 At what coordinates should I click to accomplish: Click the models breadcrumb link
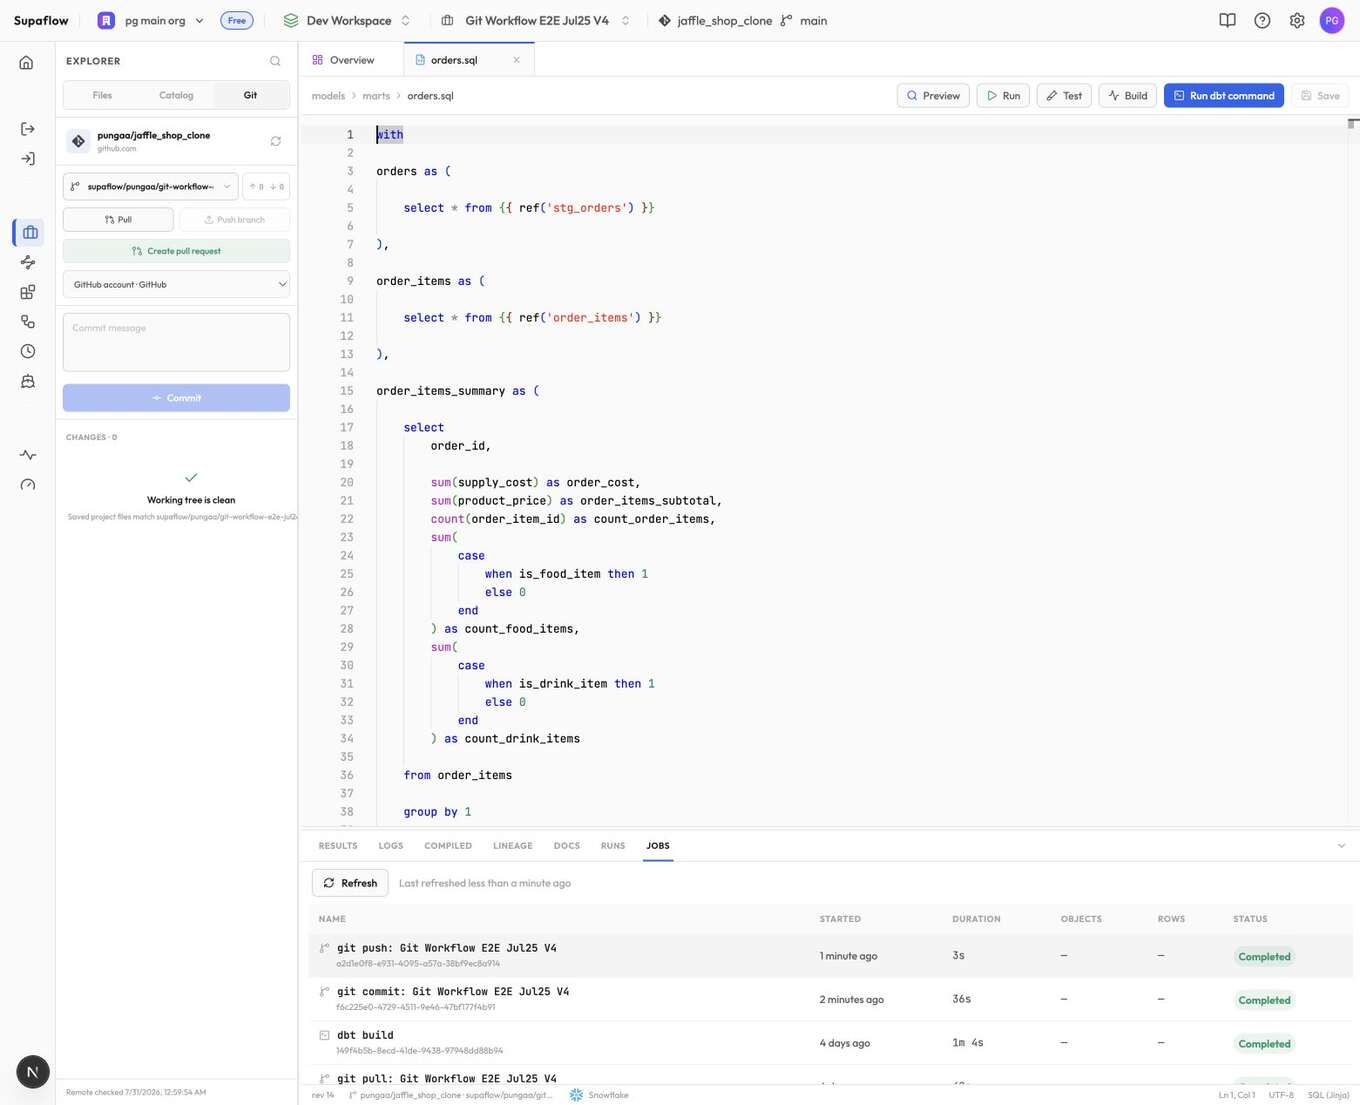[328, 96]
